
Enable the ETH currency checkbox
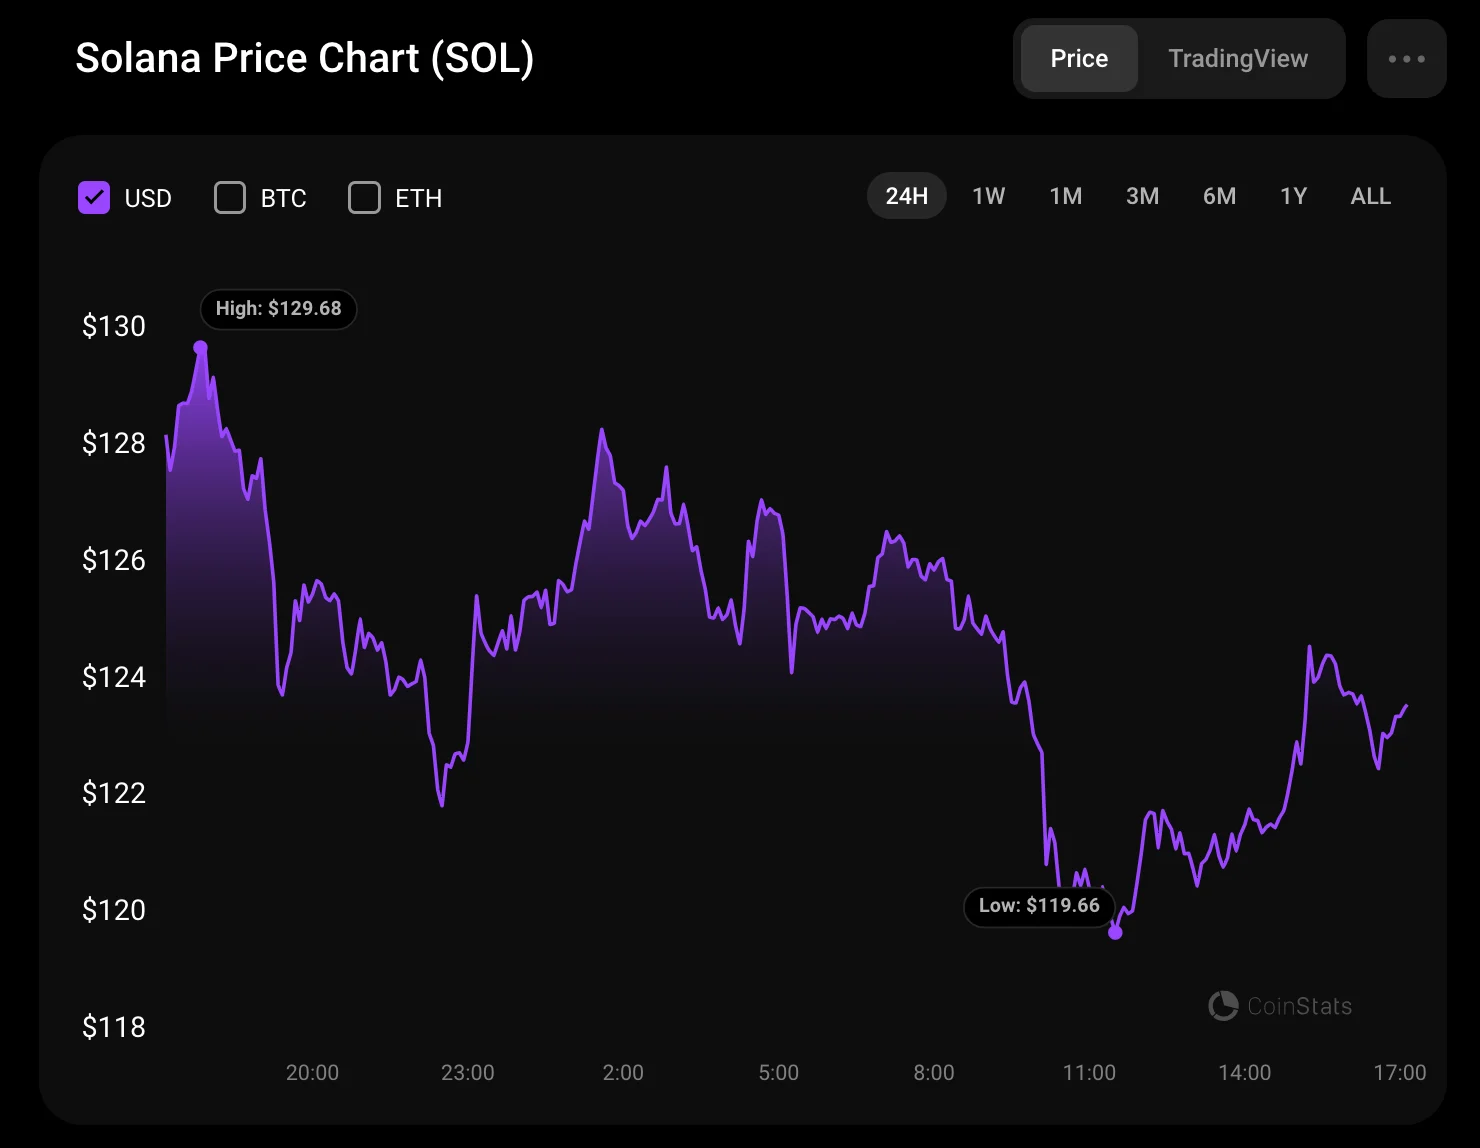[x=364, y=198]
